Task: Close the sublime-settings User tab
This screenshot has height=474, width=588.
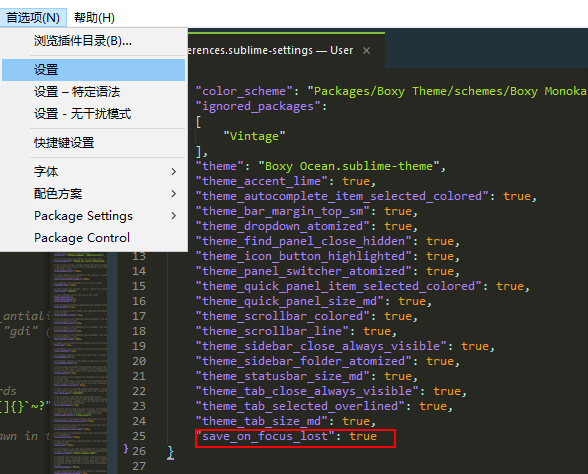Action: point(367,51)
